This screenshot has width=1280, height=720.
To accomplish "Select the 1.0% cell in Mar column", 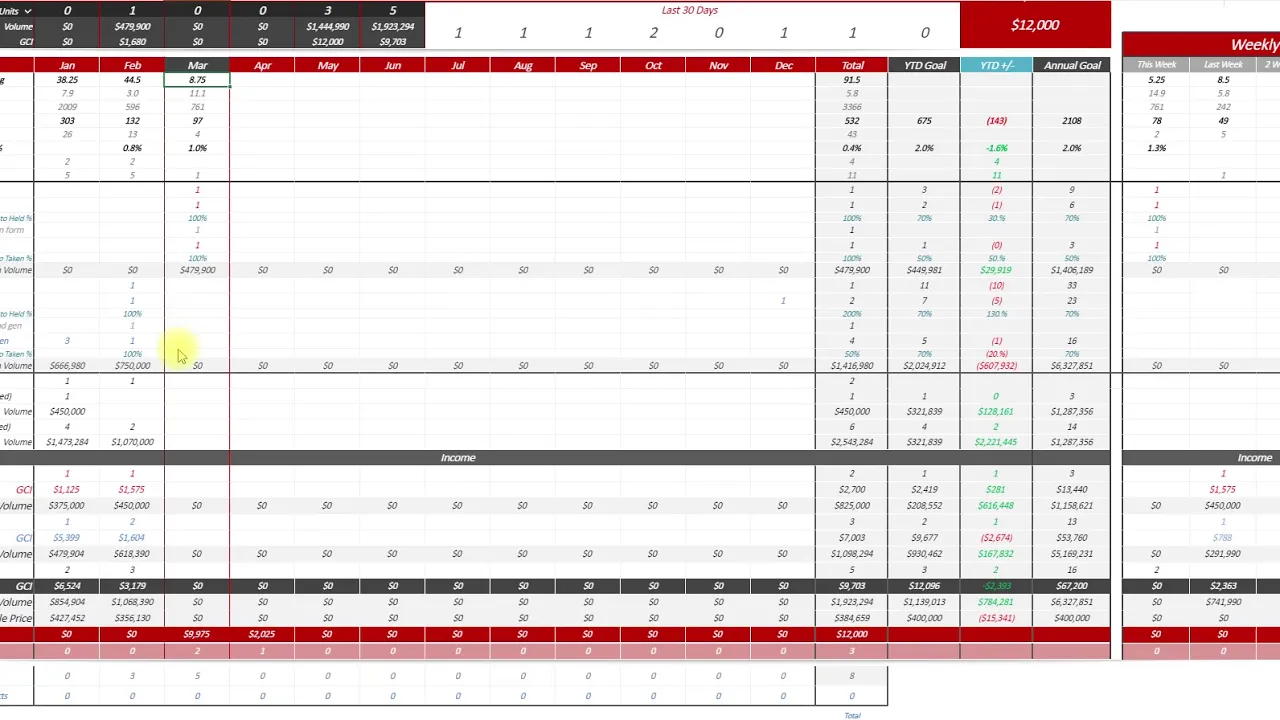I will 197,148.
